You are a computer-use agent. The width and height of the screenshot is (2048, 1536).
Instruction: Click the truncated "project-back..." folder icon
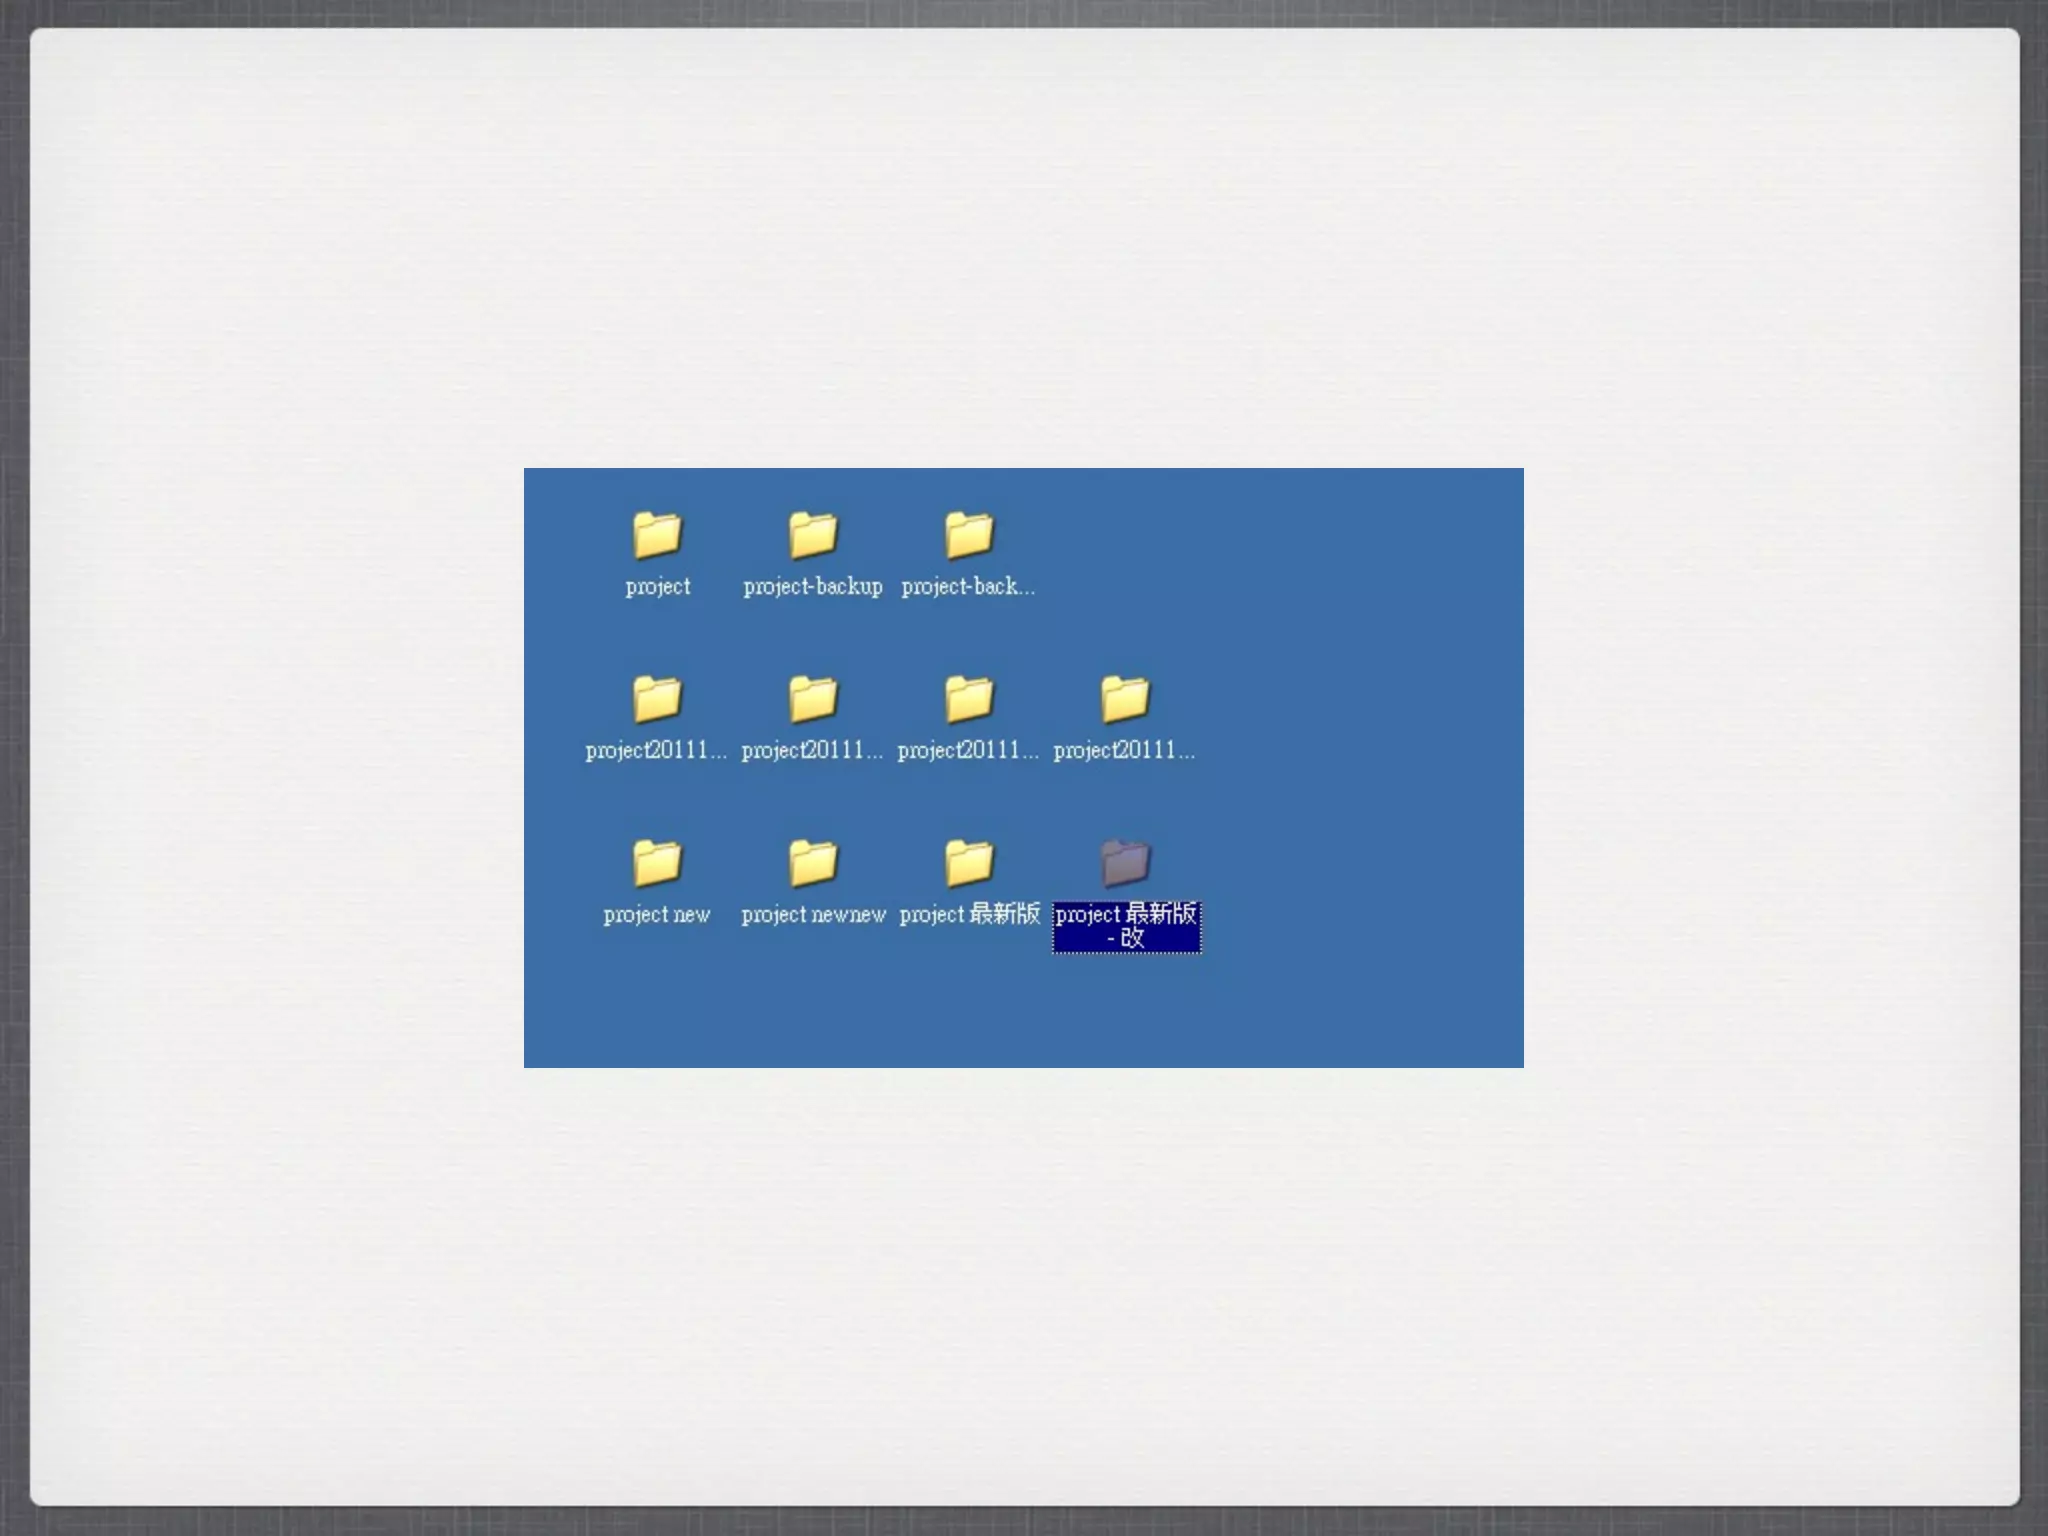[x=969, y=535]
